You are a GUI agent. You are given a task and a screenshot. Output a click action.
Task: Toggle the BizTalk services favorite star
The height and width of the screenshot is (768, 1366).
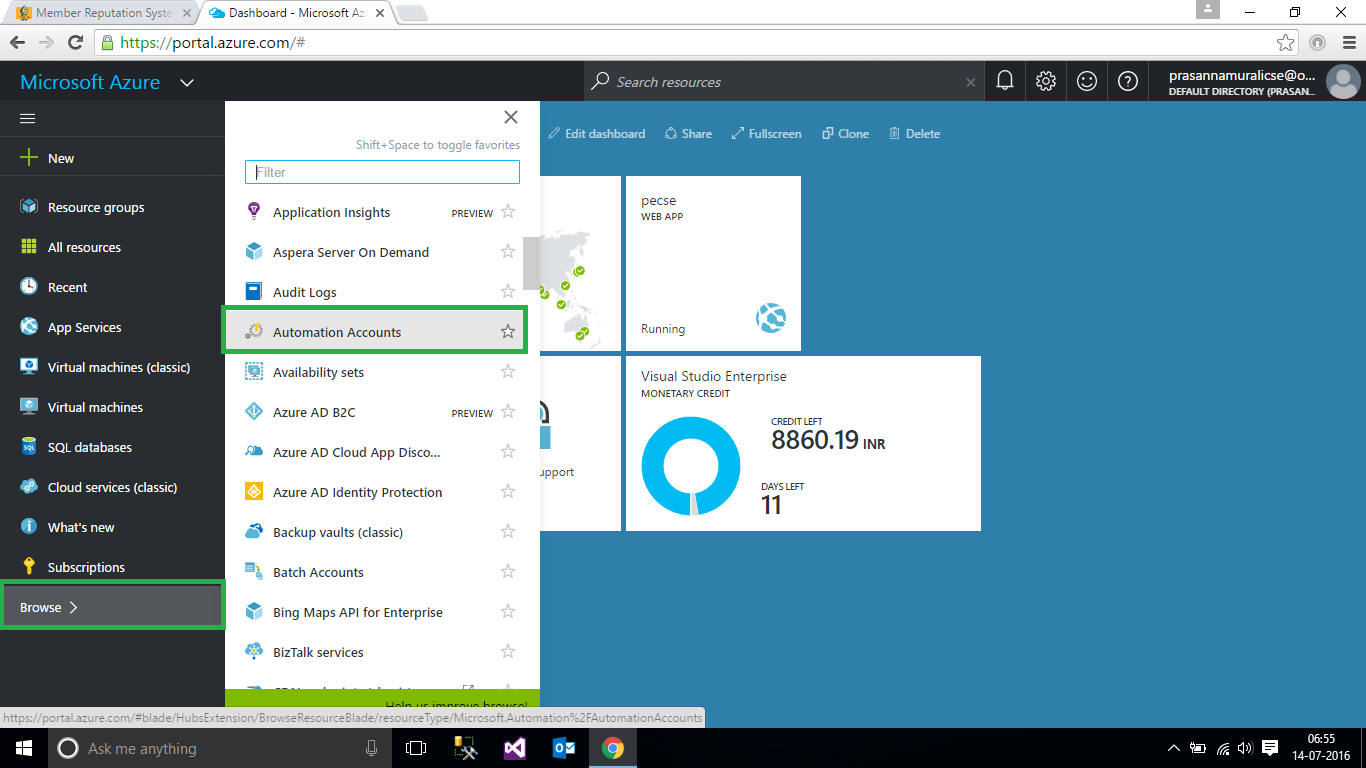pos(508,652)
